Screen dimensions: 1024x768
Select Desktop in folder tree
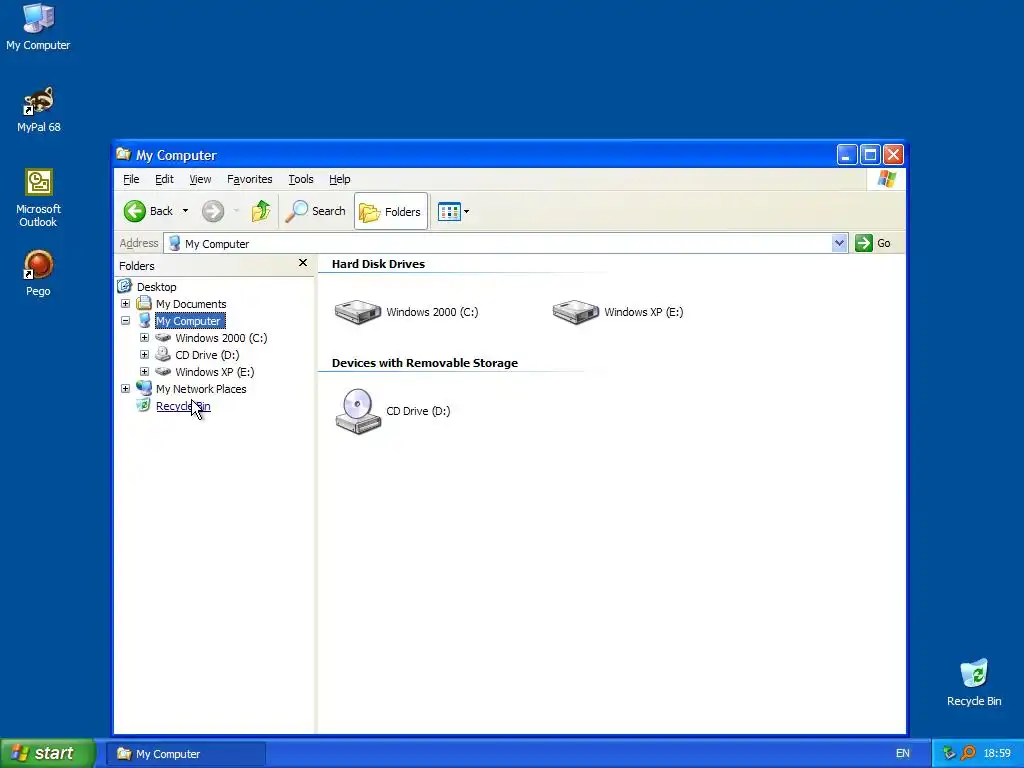point(156,287)
